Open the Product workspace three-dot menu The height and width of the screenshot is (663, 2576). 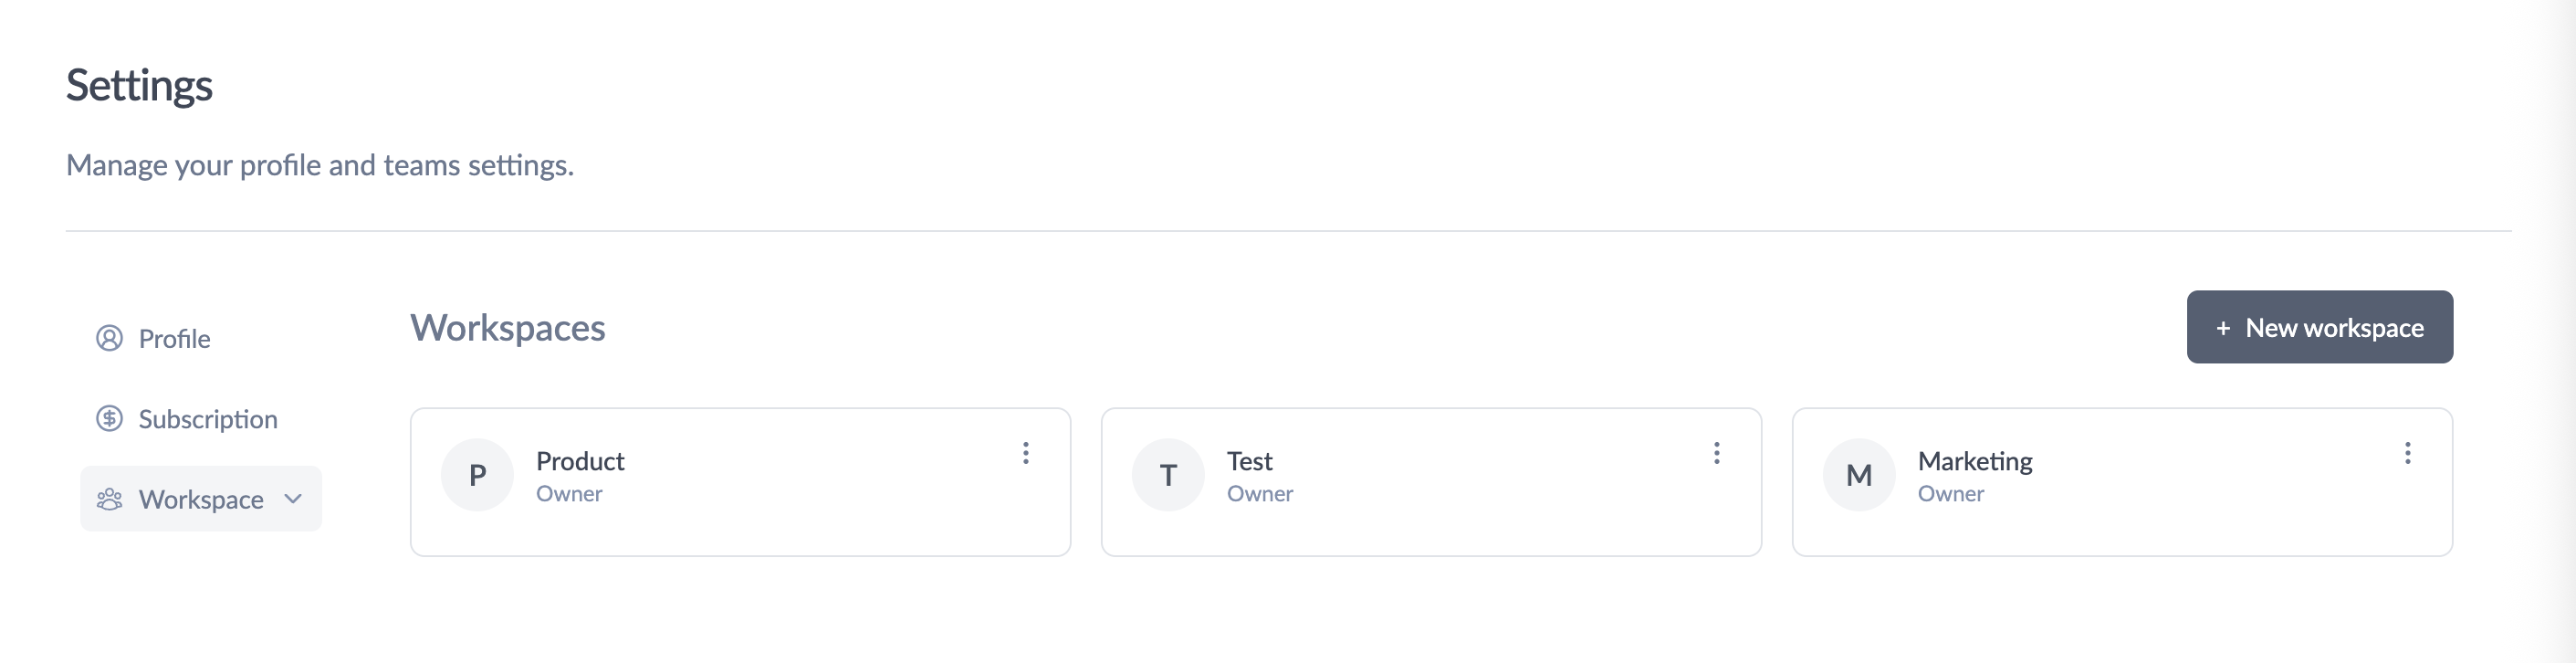pos(1025,453)
